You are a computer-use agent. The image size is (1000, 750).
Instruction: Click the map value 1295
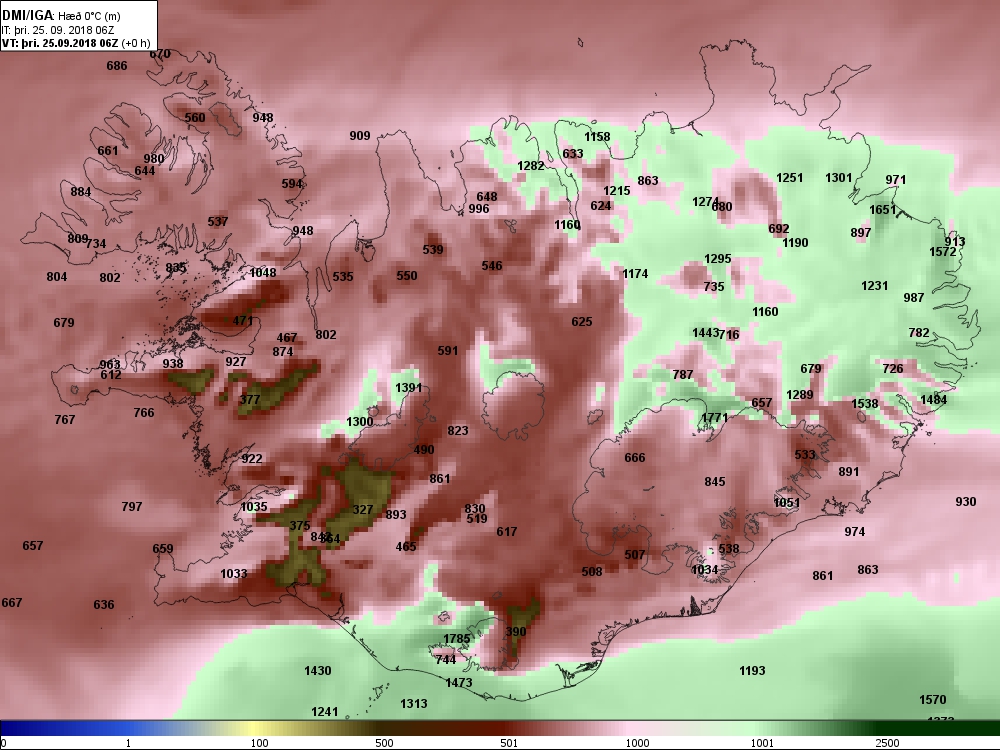(717, 258)
